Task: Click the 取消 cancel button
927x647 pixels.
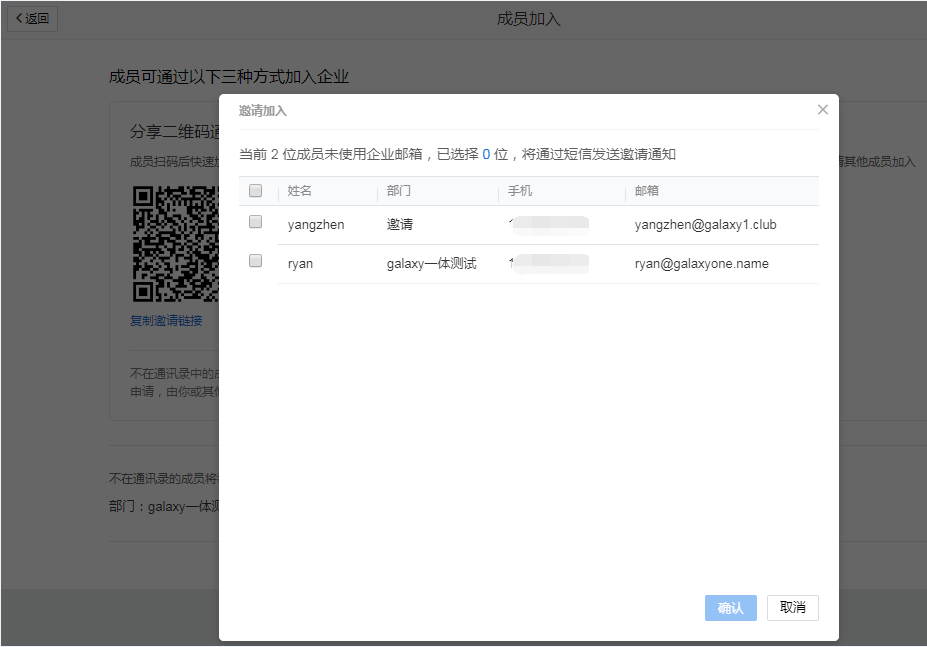Action: (x=792, y=607)
